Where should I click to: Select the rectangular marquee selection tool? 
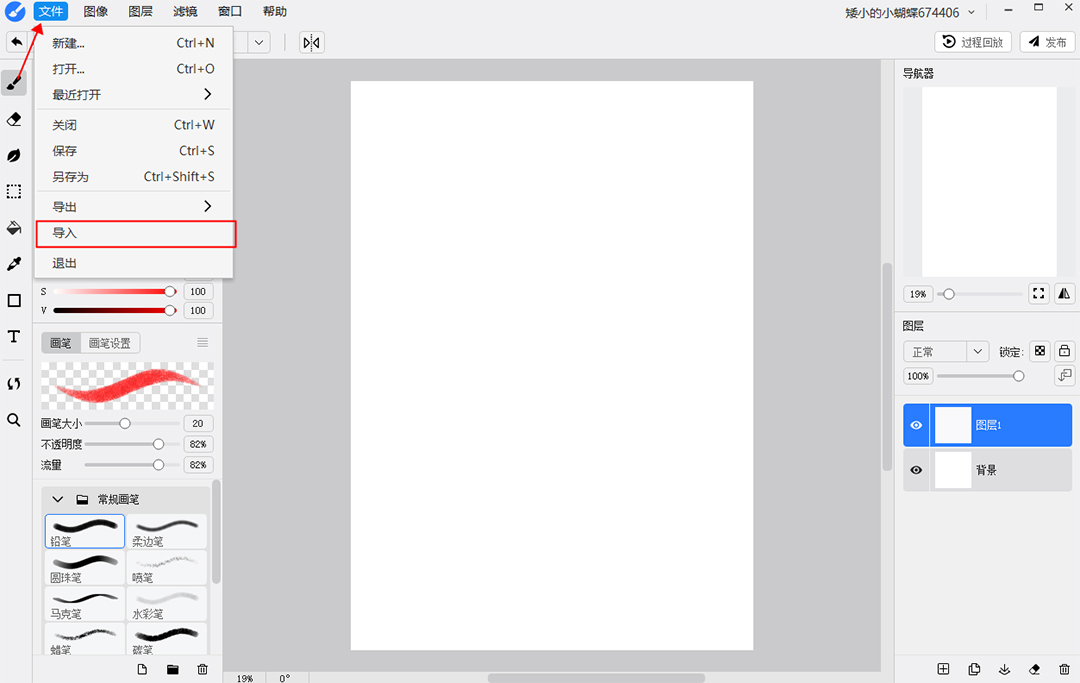14,191
